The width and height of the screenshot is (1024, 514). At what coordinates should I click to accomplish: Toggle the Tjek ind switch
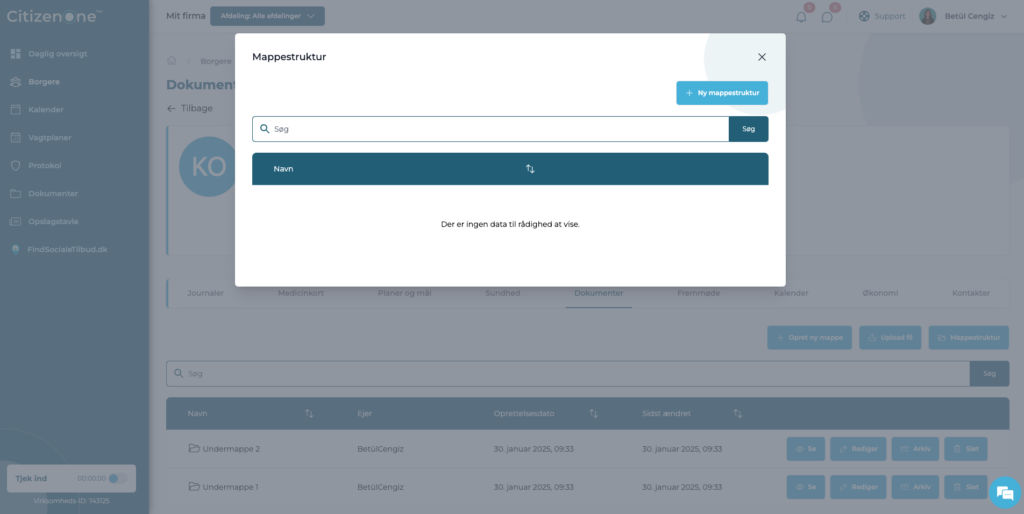116,479
